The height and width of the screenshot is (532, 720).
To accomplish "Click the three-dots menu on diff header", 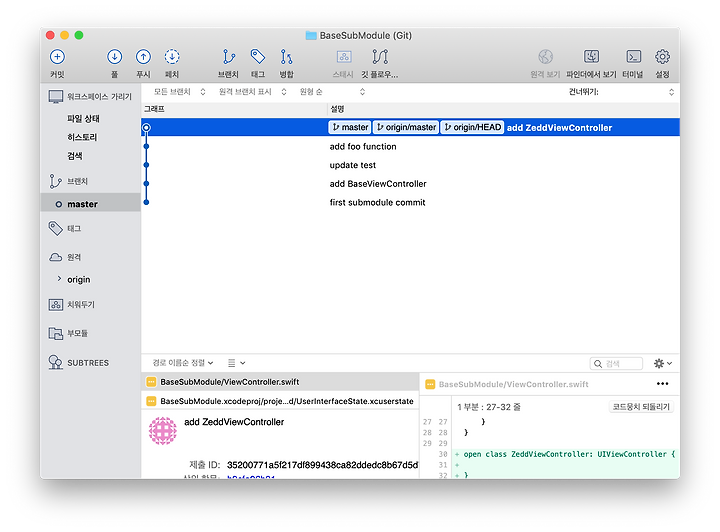I will tap(662, 384).
